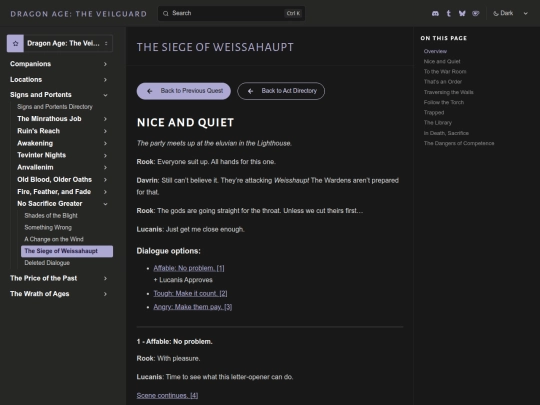Image resolution: width=540 pixels, height=405 pixels.
Task: Follow the 'Angry: Make them pay. [3]' link
Action: click(x=193, y=307)
